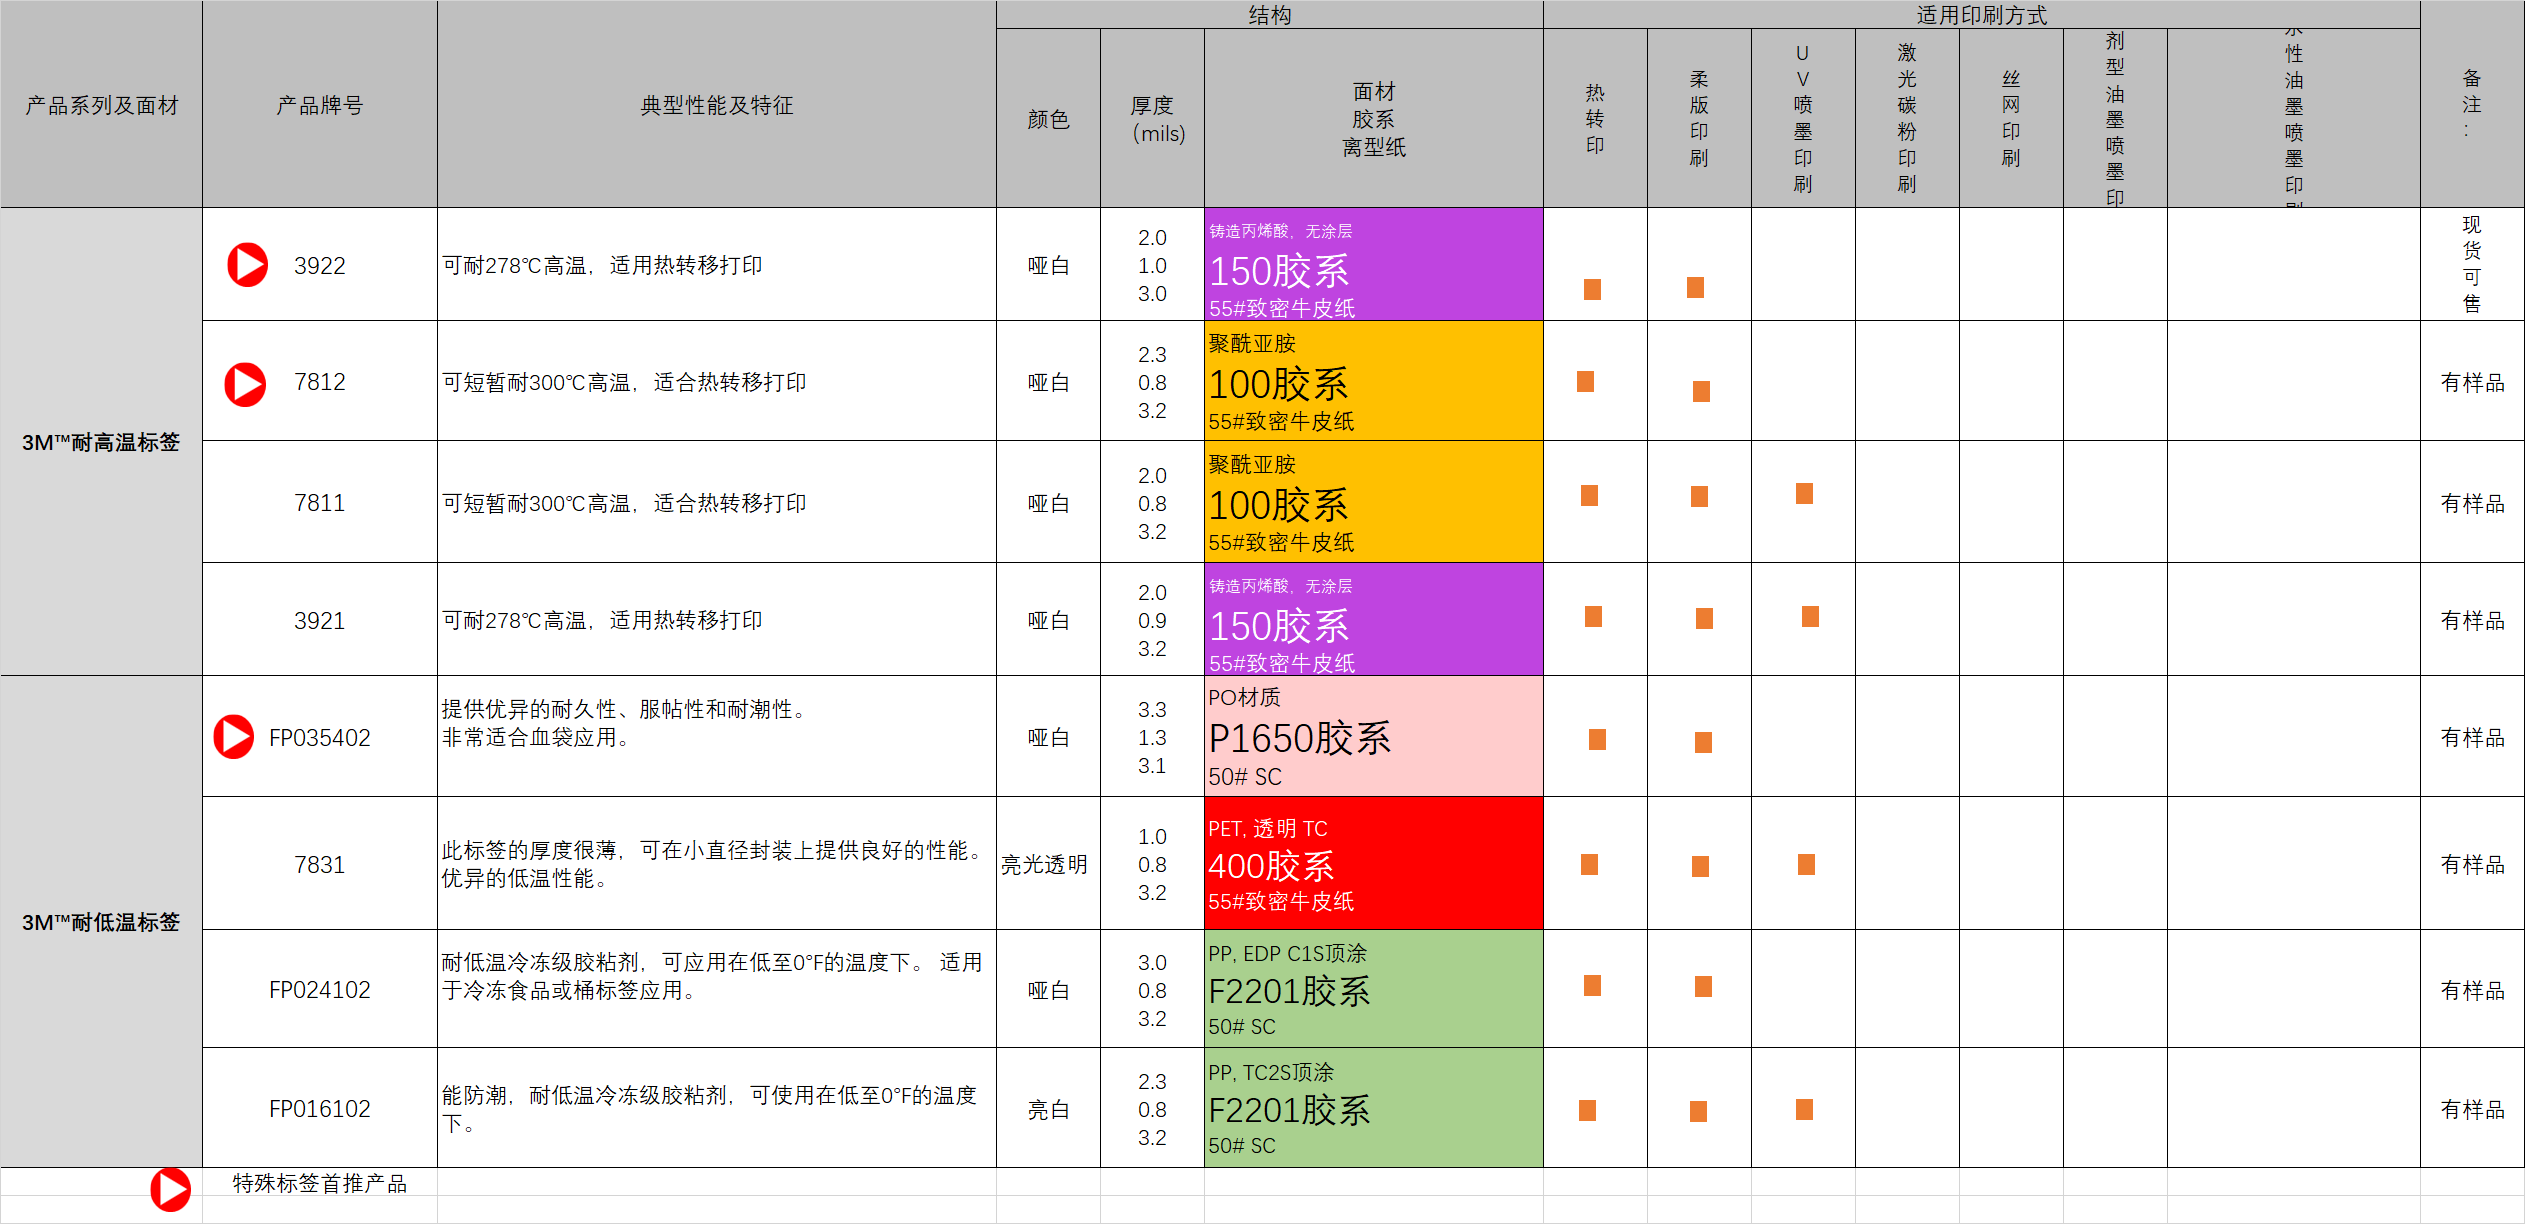Select the 丝网印刷 column header

pyautogui.click(x=2011, y=118)
